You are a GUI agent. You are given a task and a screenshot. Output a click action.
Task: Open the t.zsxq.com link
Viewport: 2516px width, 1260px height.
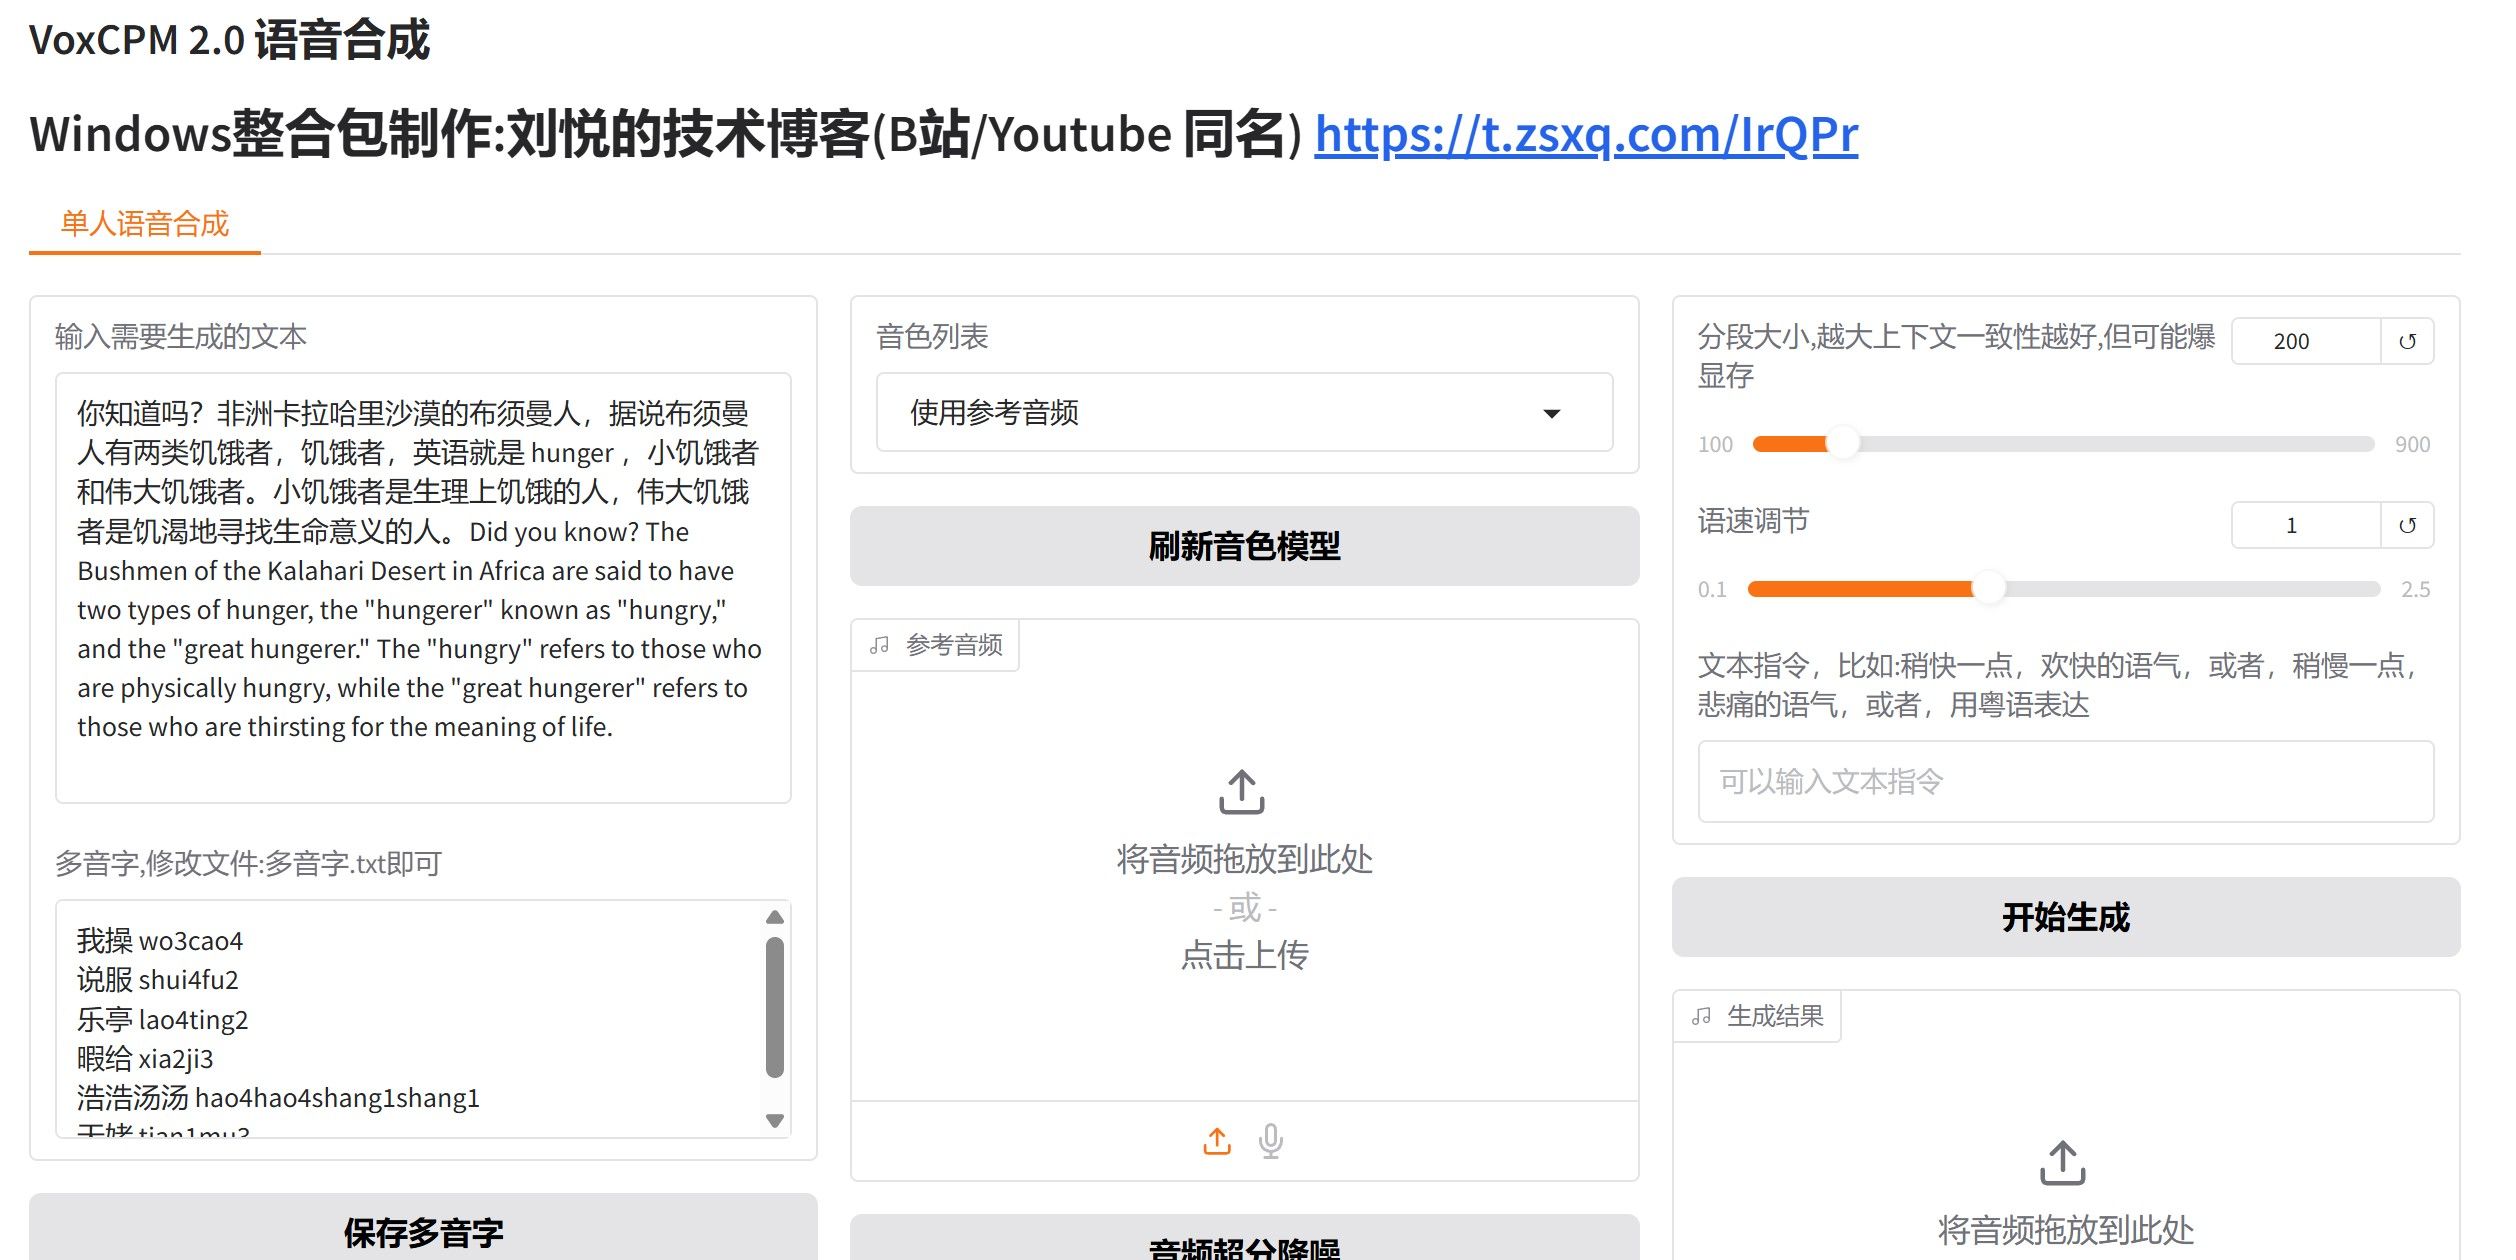point(1586,134)
